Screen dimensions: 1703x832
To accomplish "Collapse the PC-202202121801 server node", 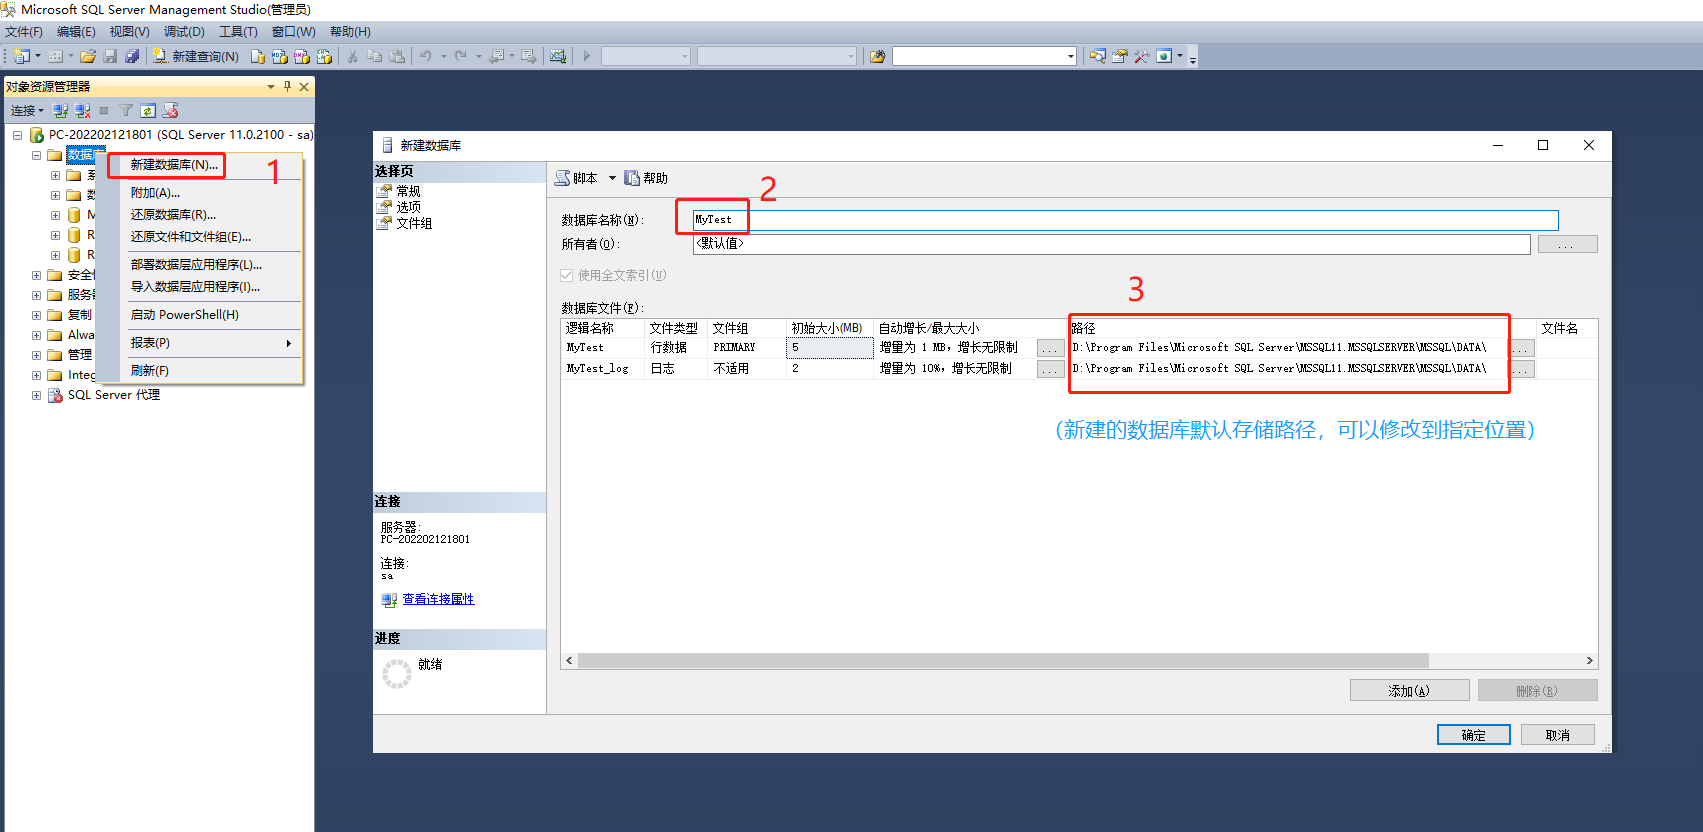I will tap(17, 135).
